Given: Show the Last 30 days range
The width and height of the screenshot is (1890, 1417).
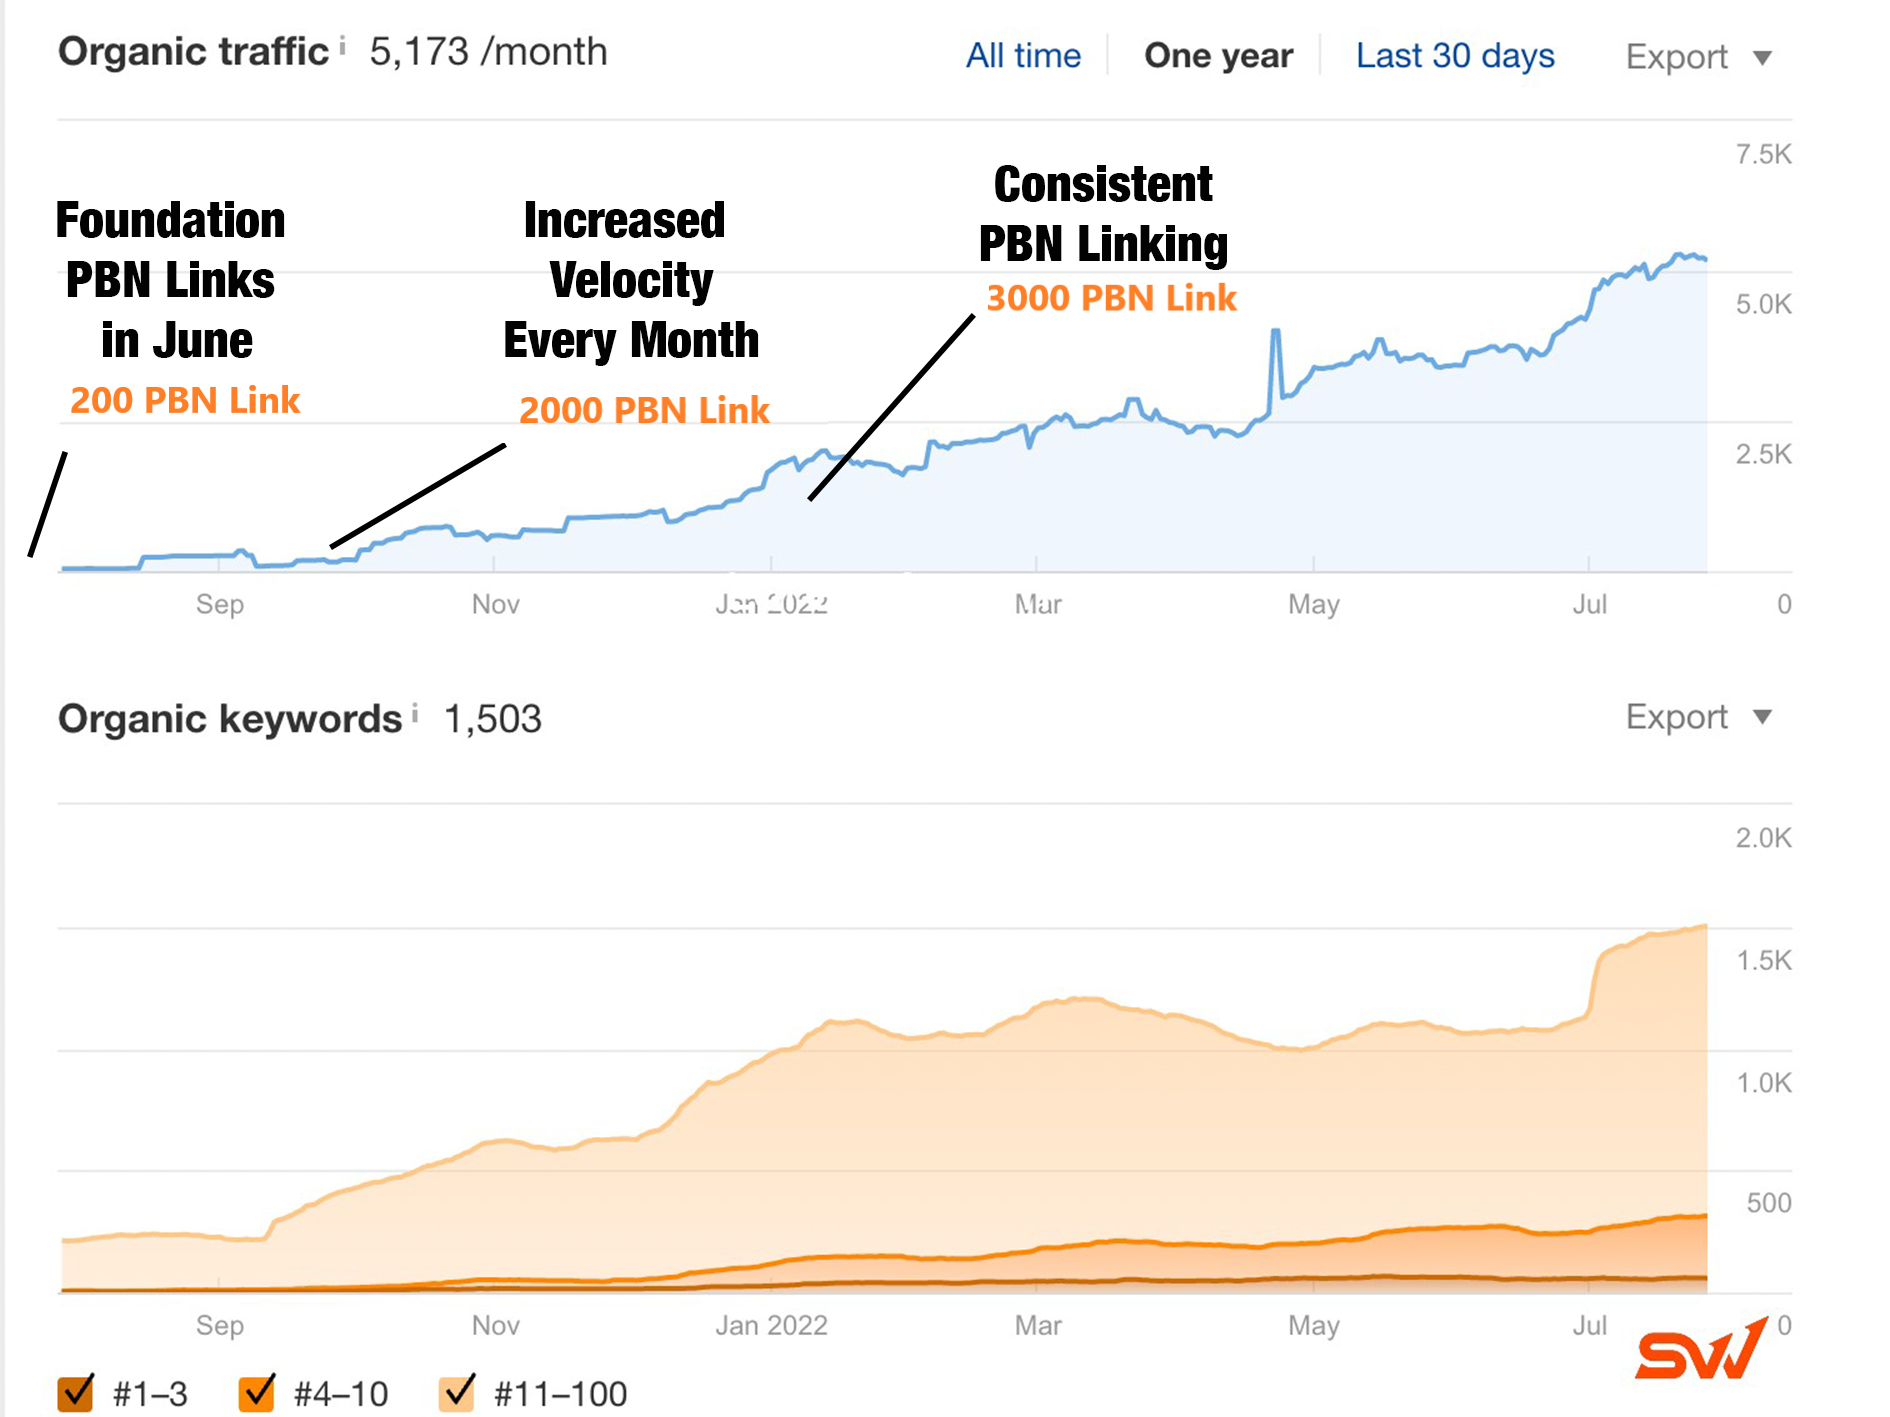Looking at the screenshot, I should tap(1455, 55).
